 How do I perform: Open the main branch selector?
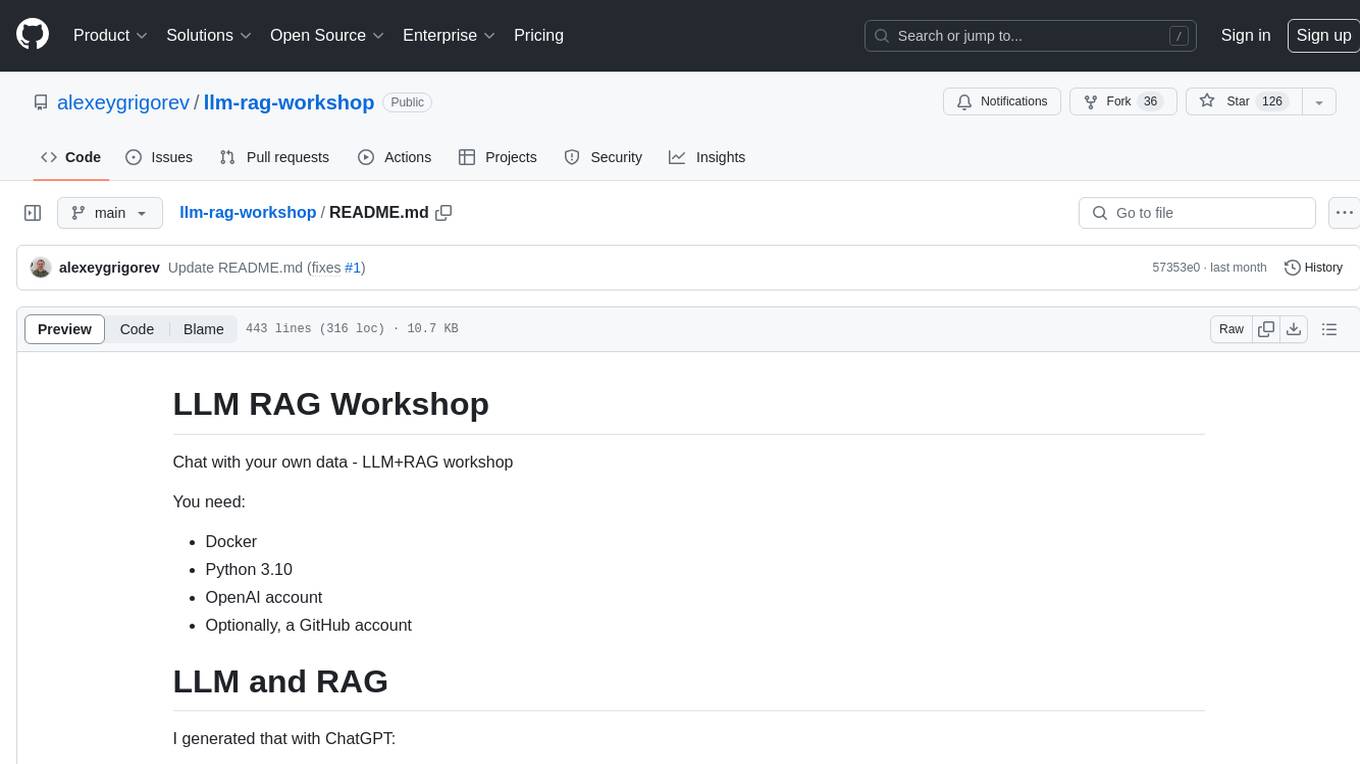(109, 213)
